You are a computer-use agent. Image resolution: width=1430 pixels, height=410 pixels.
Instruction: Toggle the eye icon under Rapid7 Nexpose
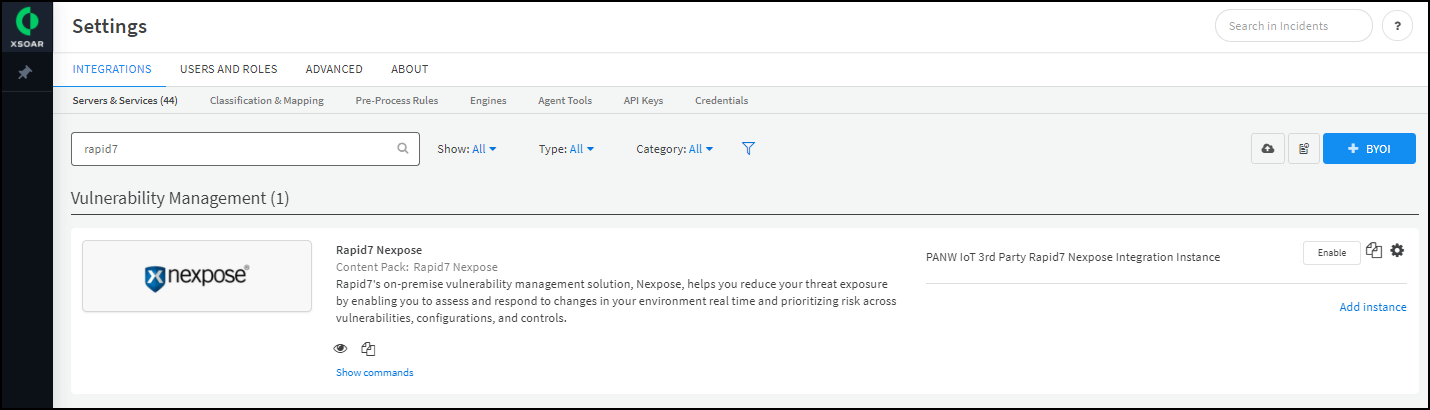340,349
